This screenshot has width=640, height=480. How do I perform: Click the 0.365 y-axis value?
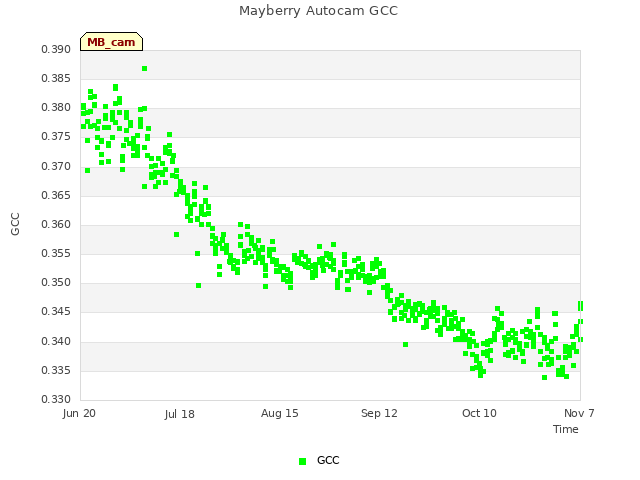(x=56, y=196)
